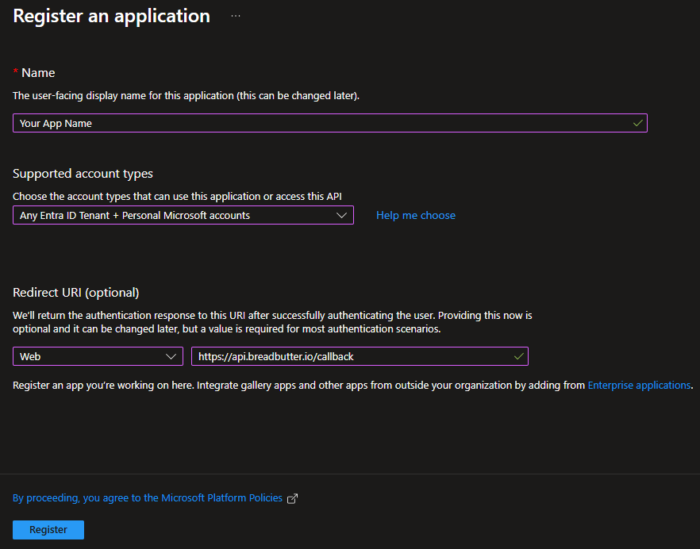The width and height of the screenshot is (700, 549).
Task: Open the Supported account types dropdown
Action: pos(182,215)
